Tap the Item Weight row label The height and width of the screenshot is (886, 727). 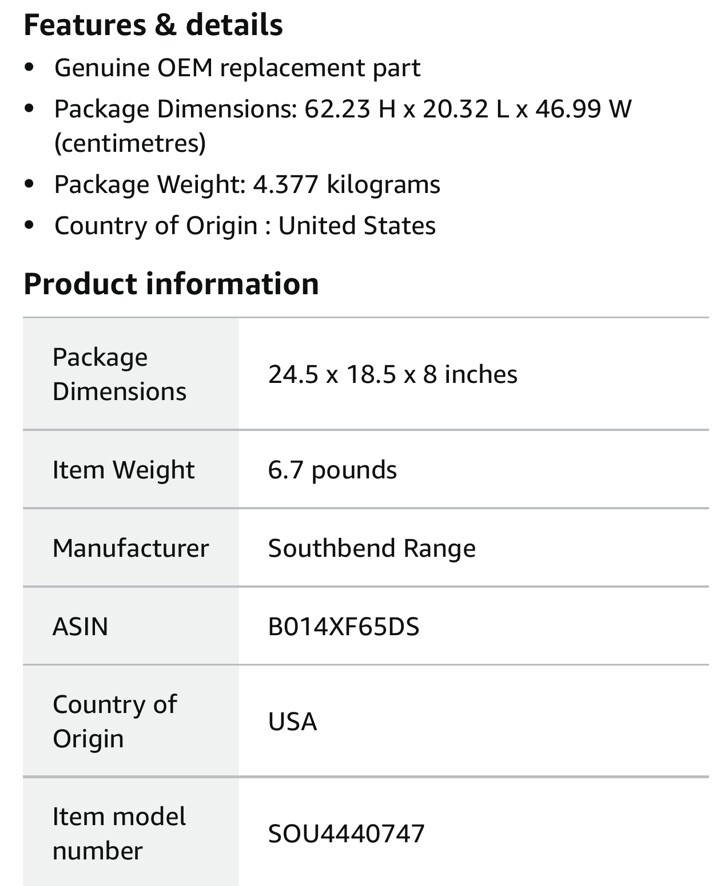click(x=123, y=470)
